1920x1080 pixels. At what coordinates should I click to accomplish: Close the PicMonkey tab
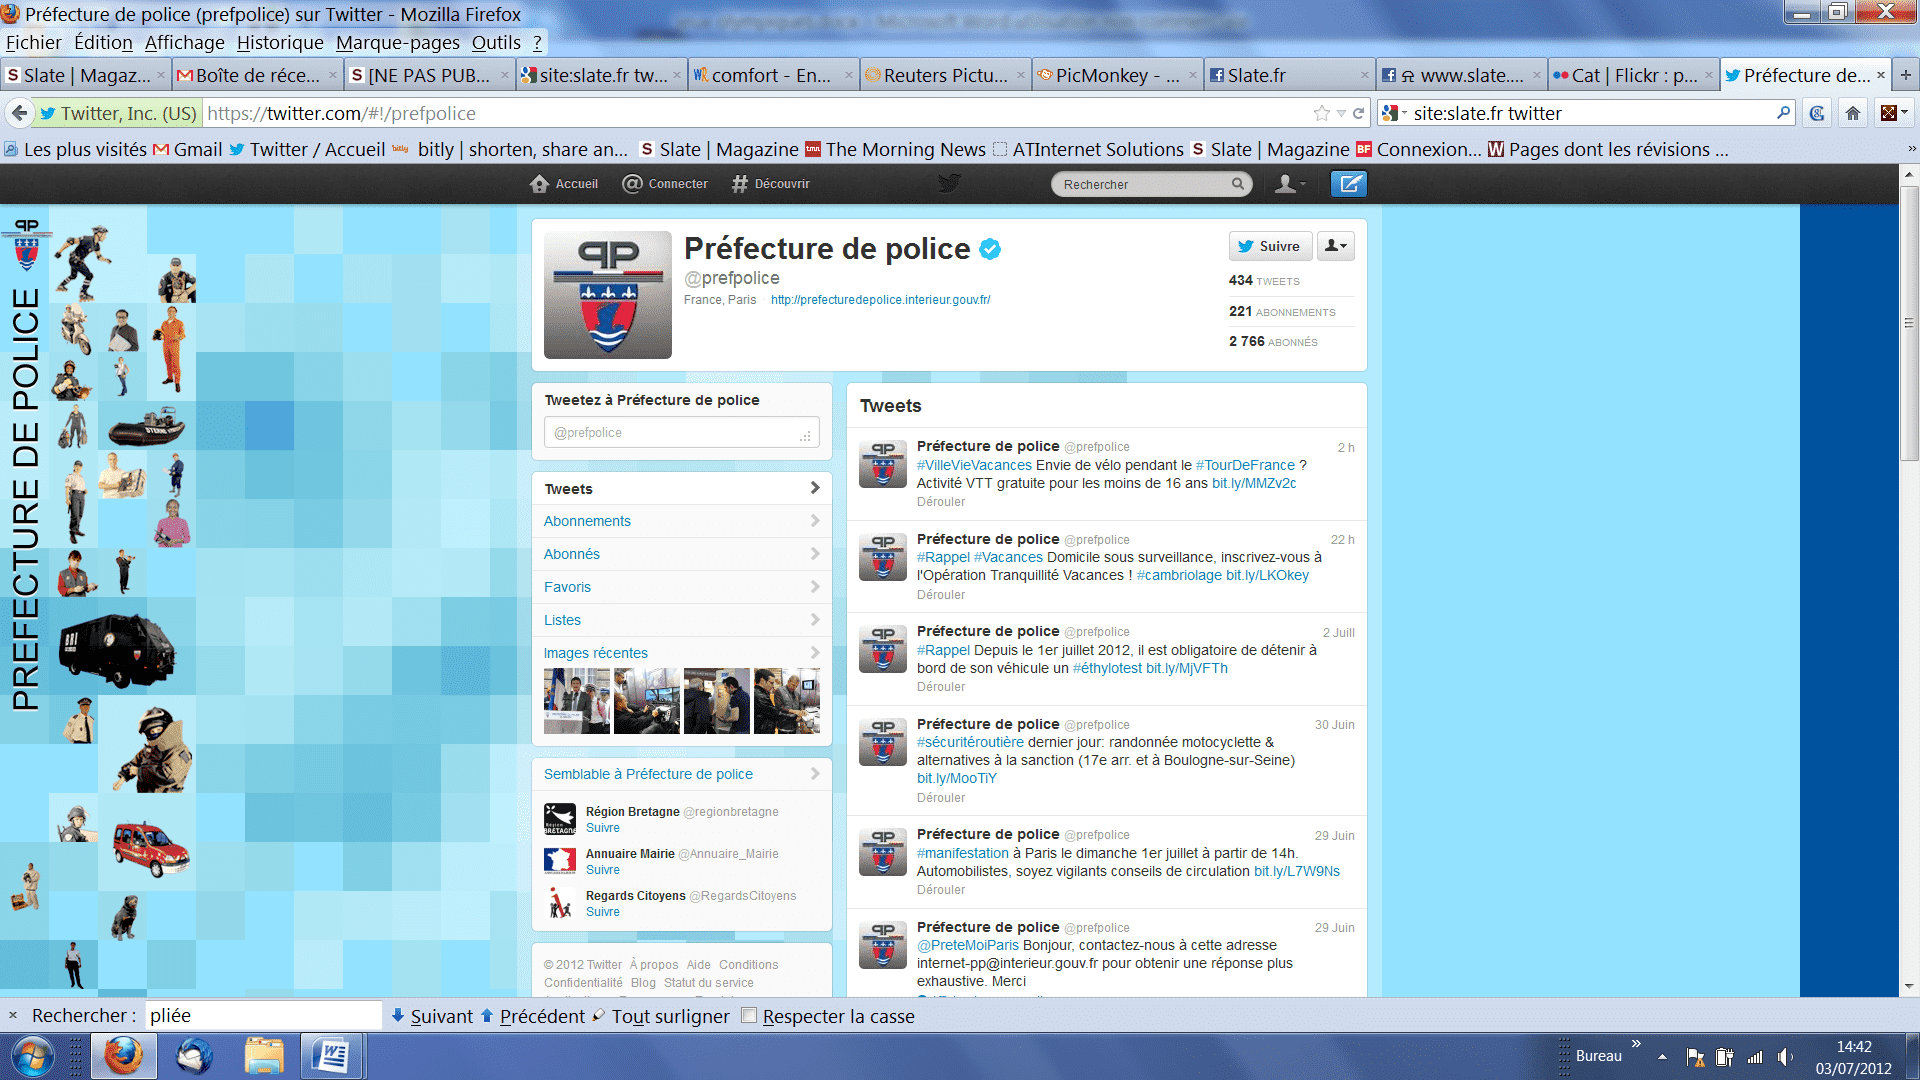click(x=1193, y=75)
